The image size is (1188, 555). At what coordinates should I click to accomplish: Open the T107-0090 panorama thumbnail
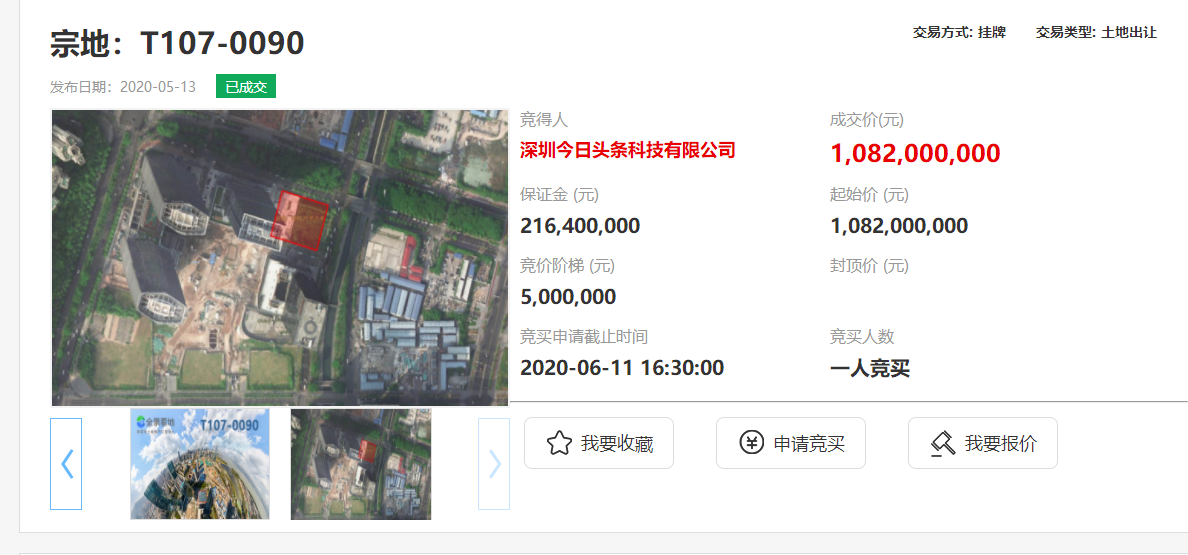(x=200, y=464)
